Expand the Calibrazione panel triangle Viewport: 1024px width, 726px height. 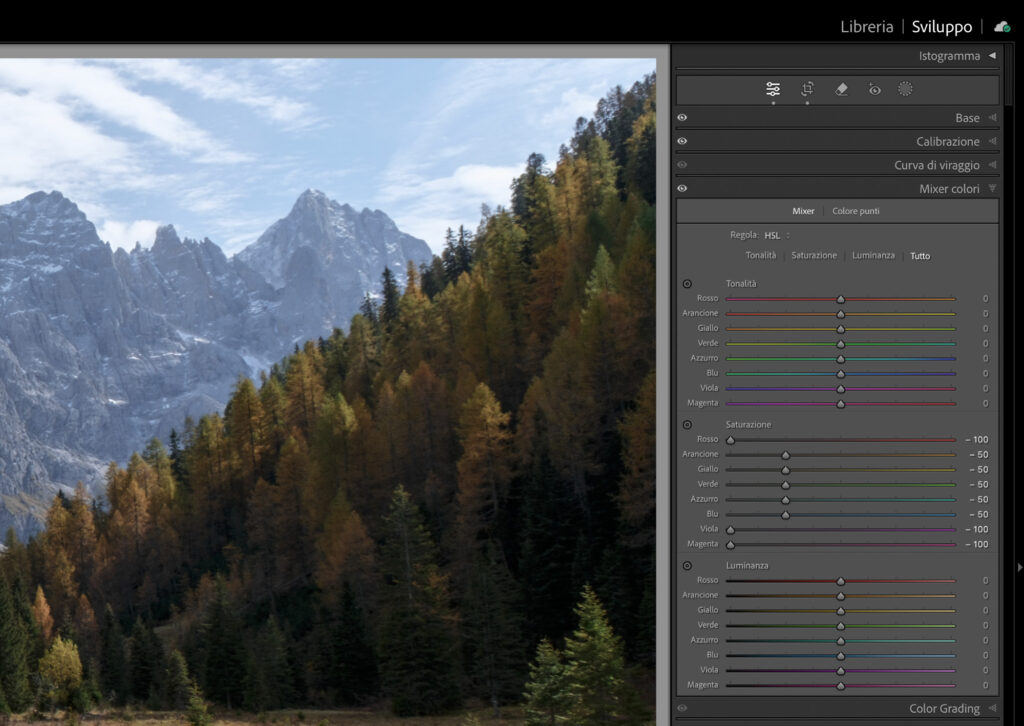pyautogui.click(x=993, y=141)
